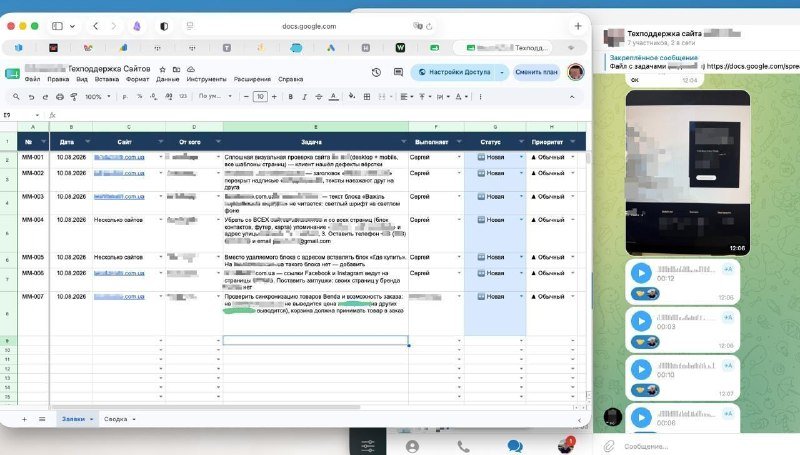
Task: Apply strikethrough text formatting
Action: click(x=319, y=96)
